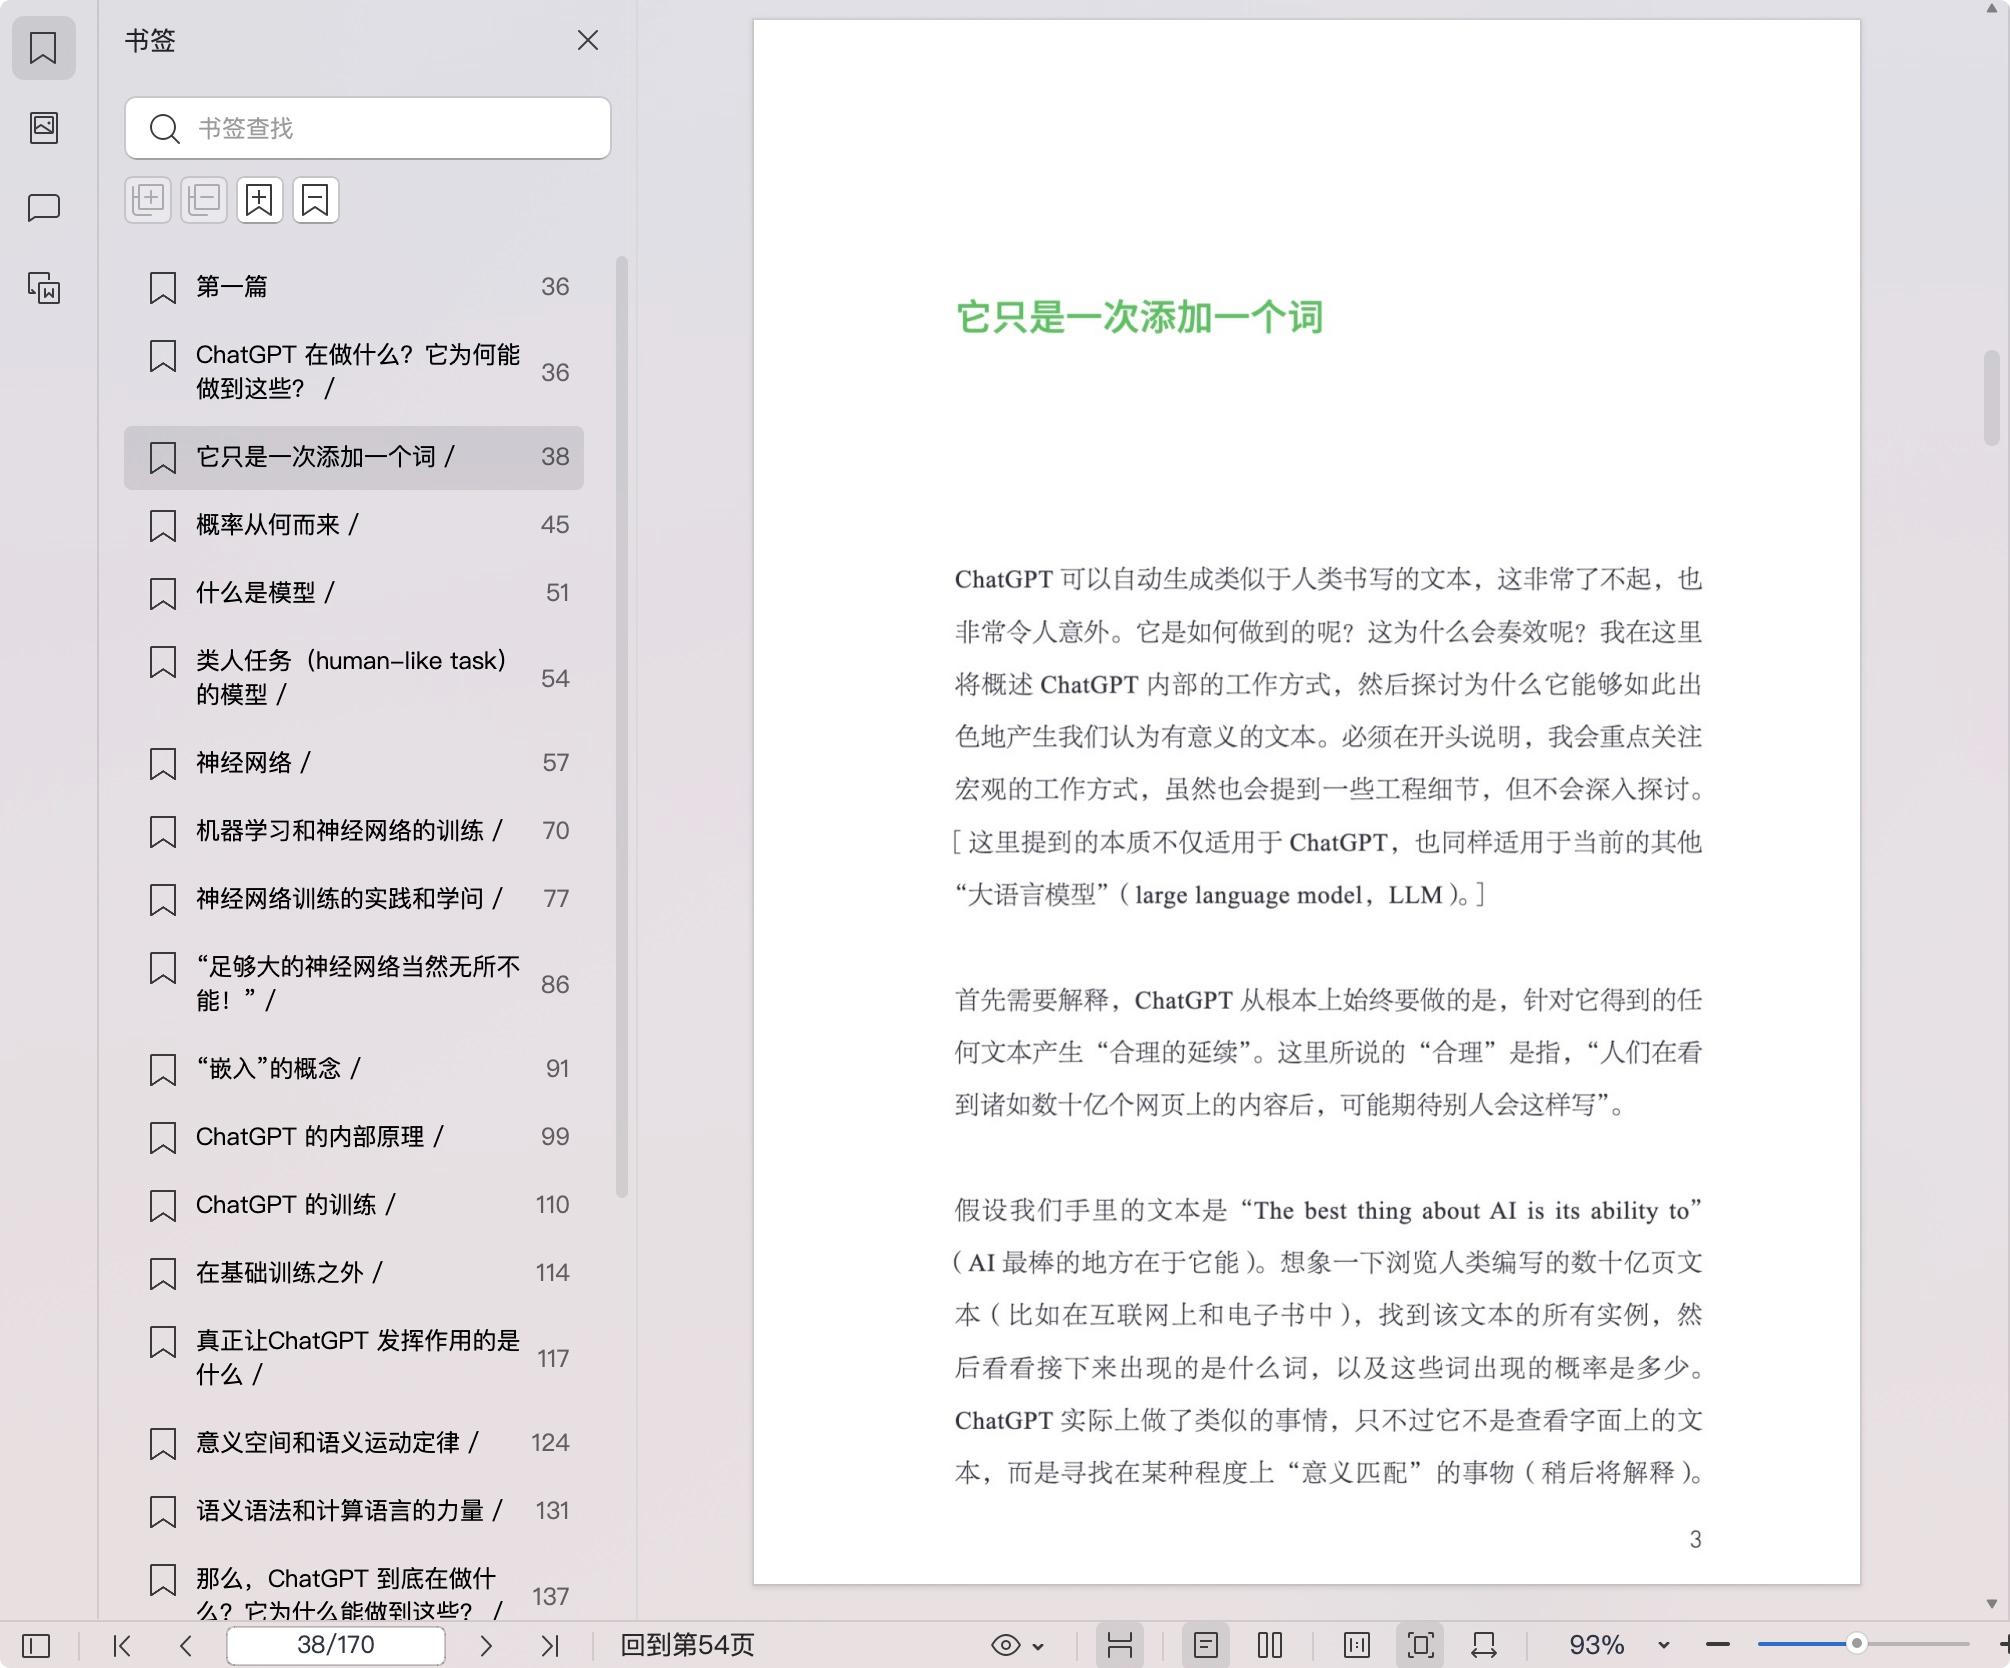Jump to bookmark 什么是模型
2010x1668 pixels.
354,593
